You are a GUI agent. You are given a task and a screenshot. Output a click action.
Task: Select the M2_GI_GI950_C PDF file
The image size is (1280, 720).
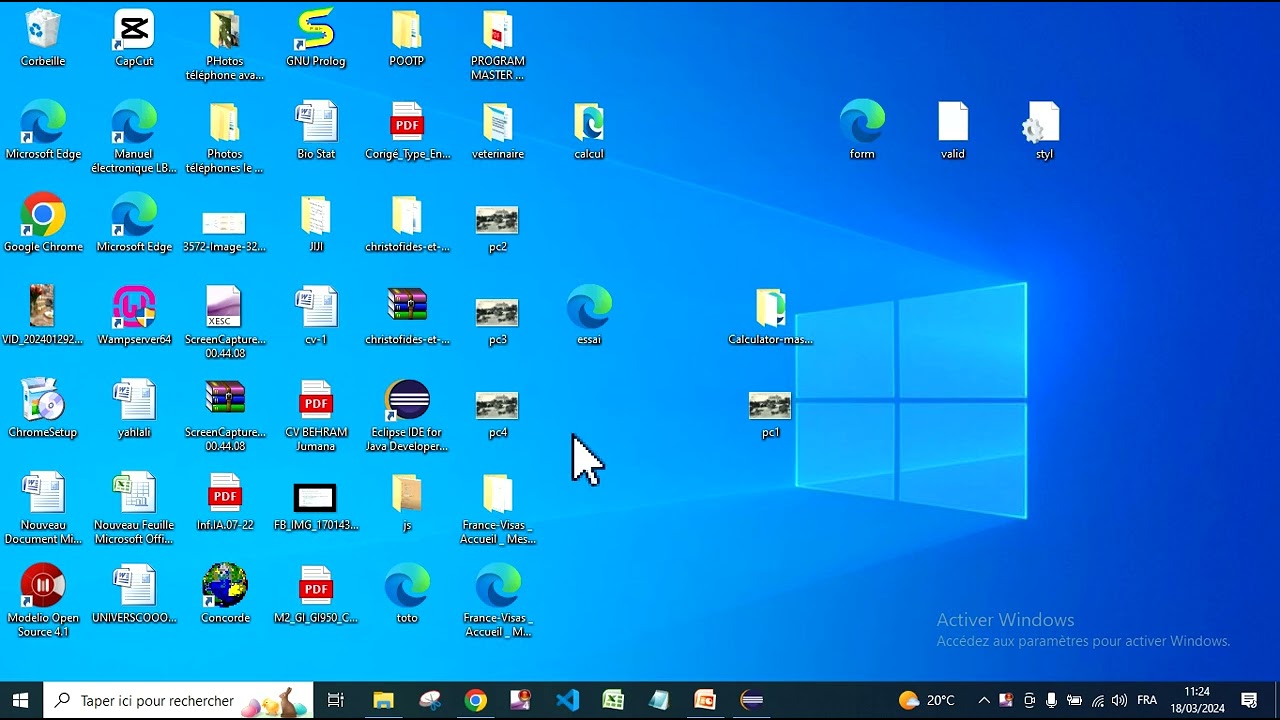coord(316,594)
